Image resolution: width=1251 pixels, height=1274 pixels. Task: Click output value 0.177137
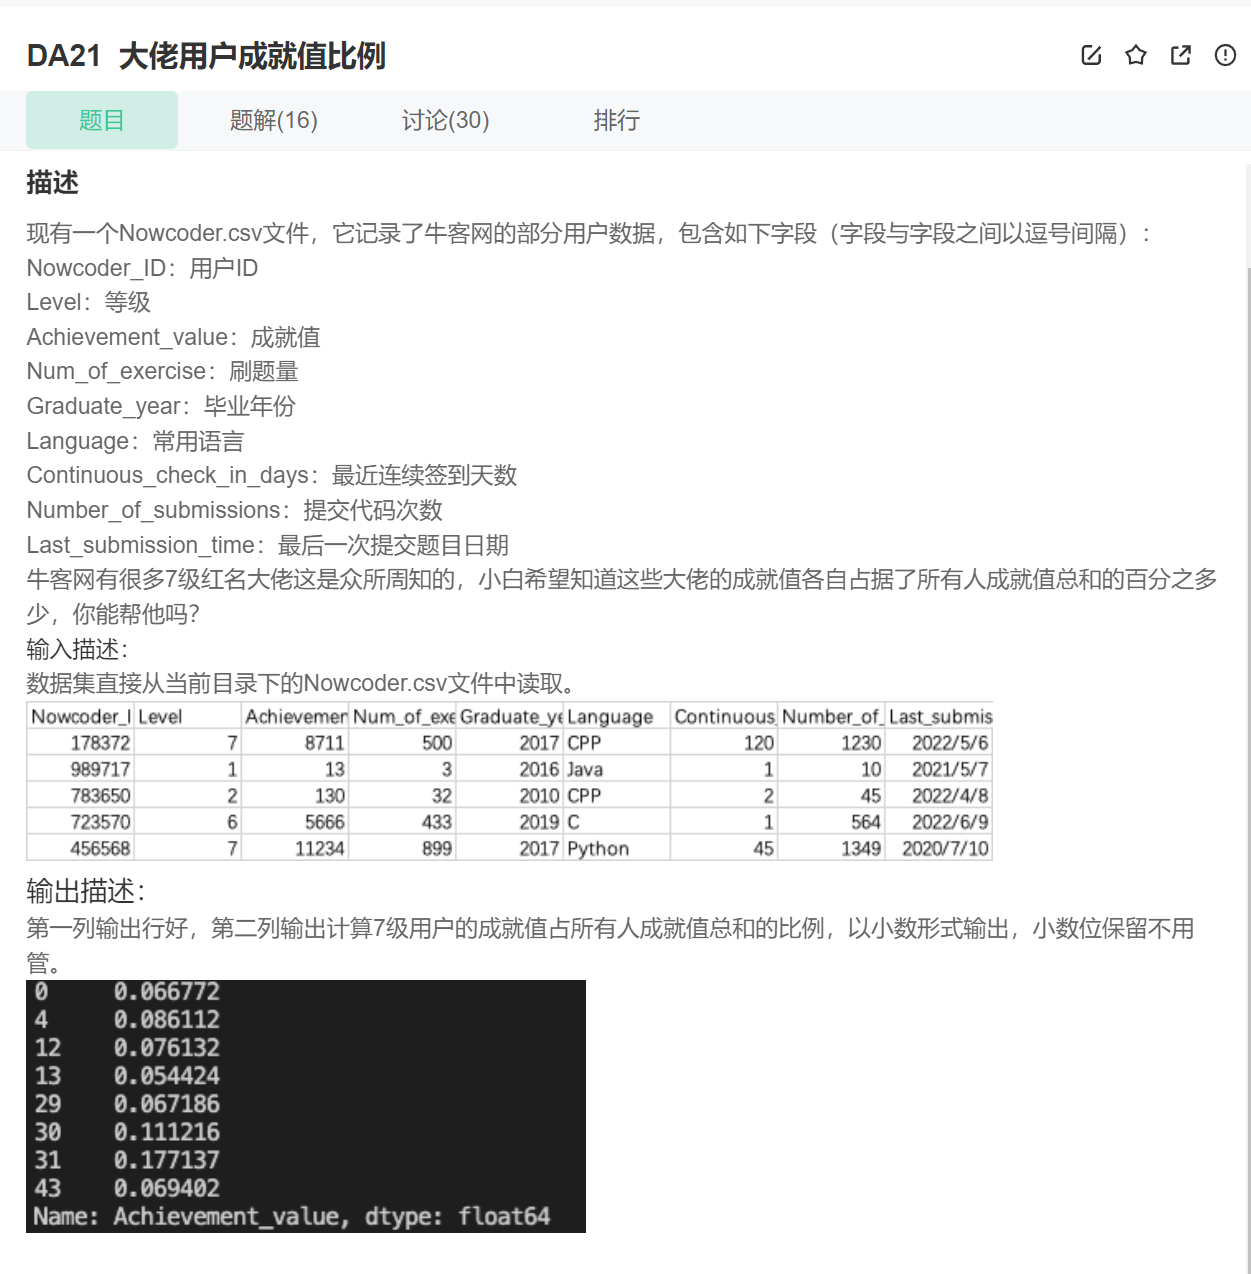click(167, 1160)
